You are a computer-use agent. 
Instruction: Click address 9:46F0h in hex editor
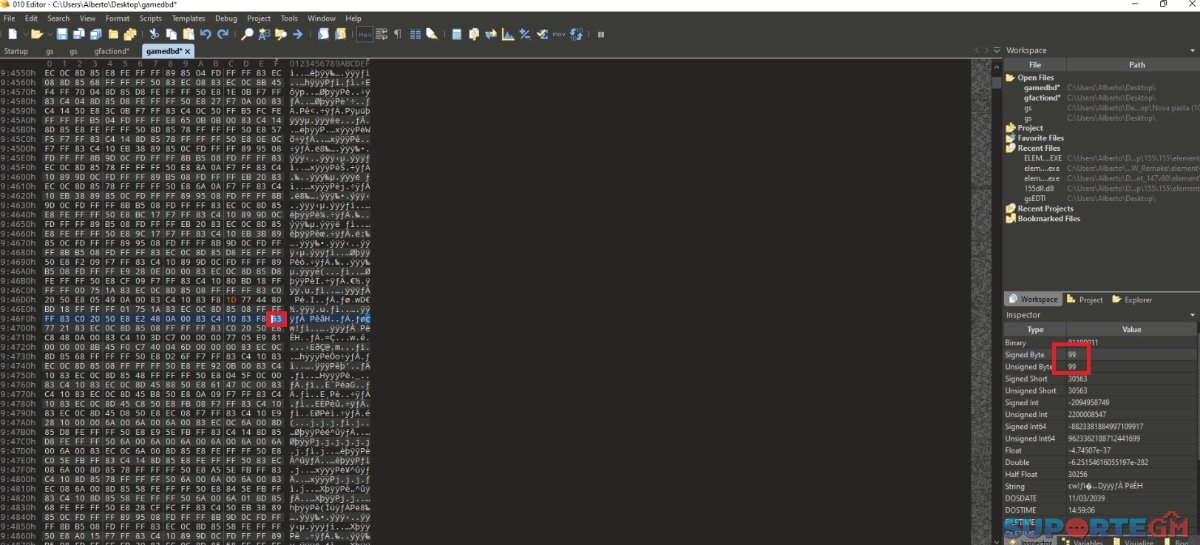(18, 318)
